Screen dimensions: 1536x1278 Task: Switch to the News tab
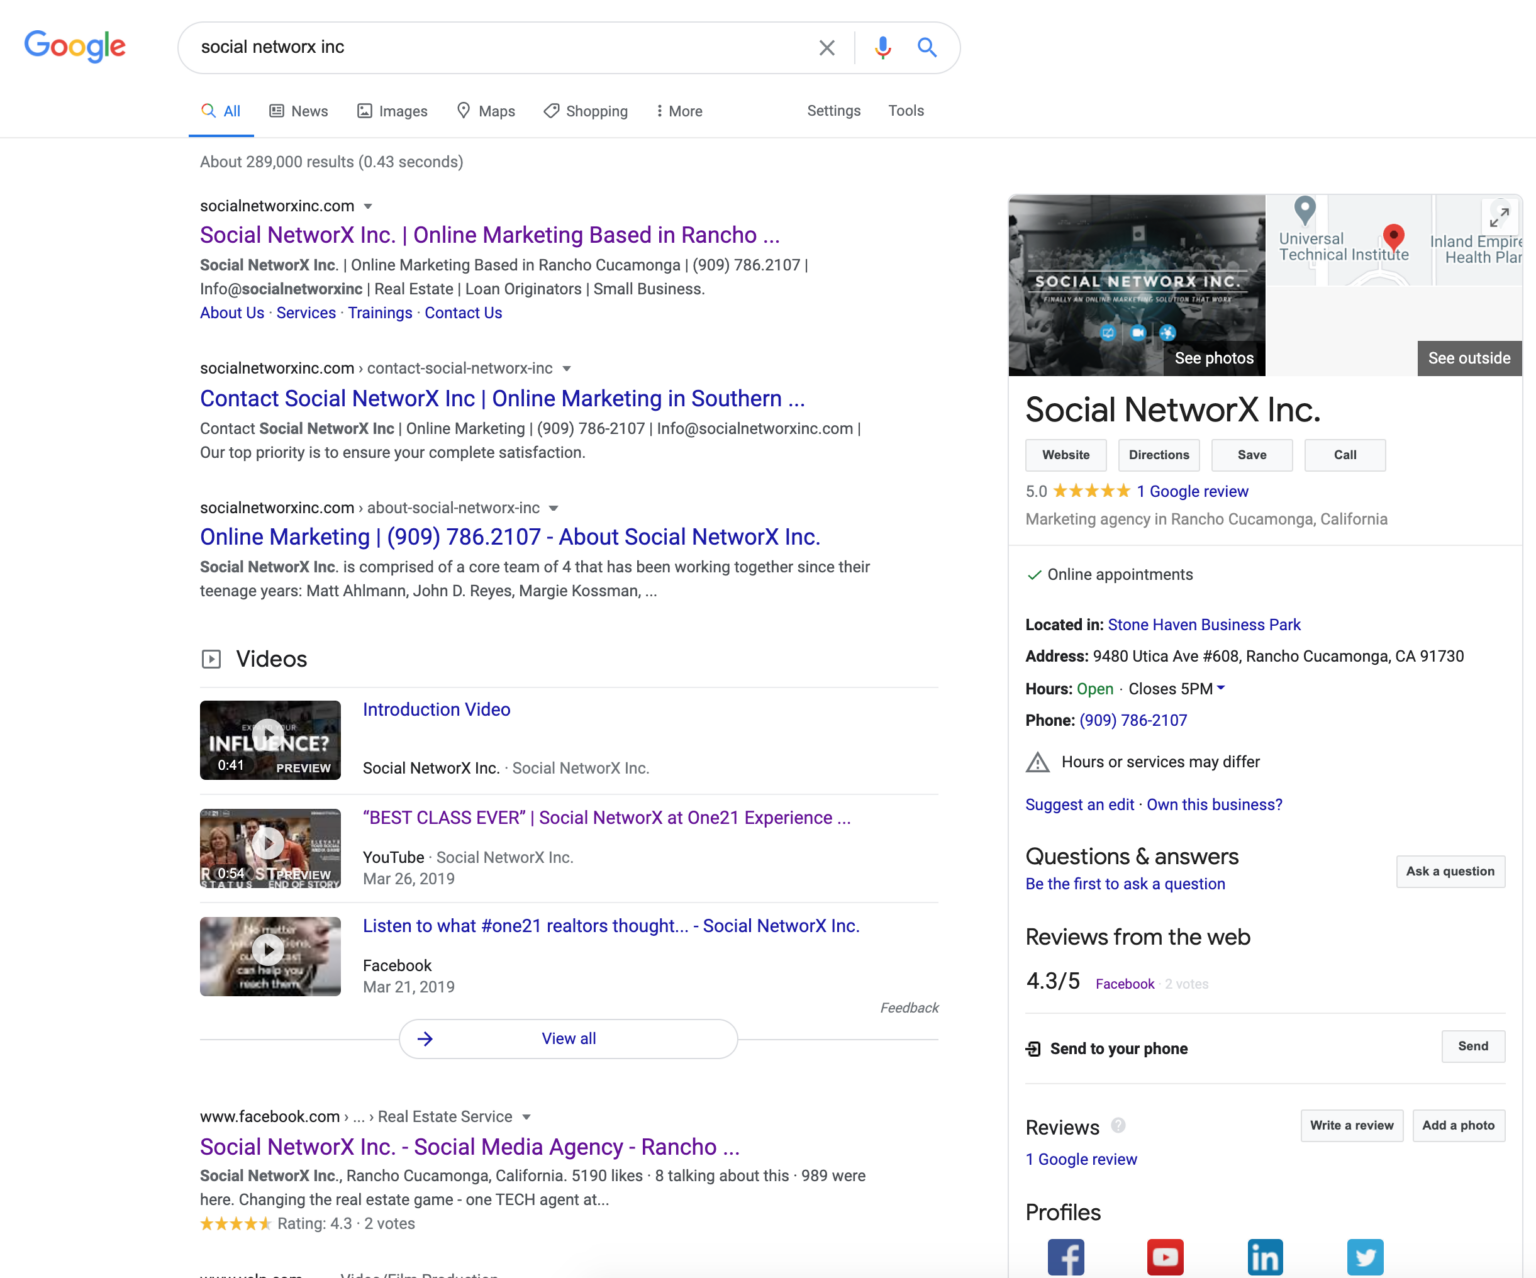tap(299, 111)
